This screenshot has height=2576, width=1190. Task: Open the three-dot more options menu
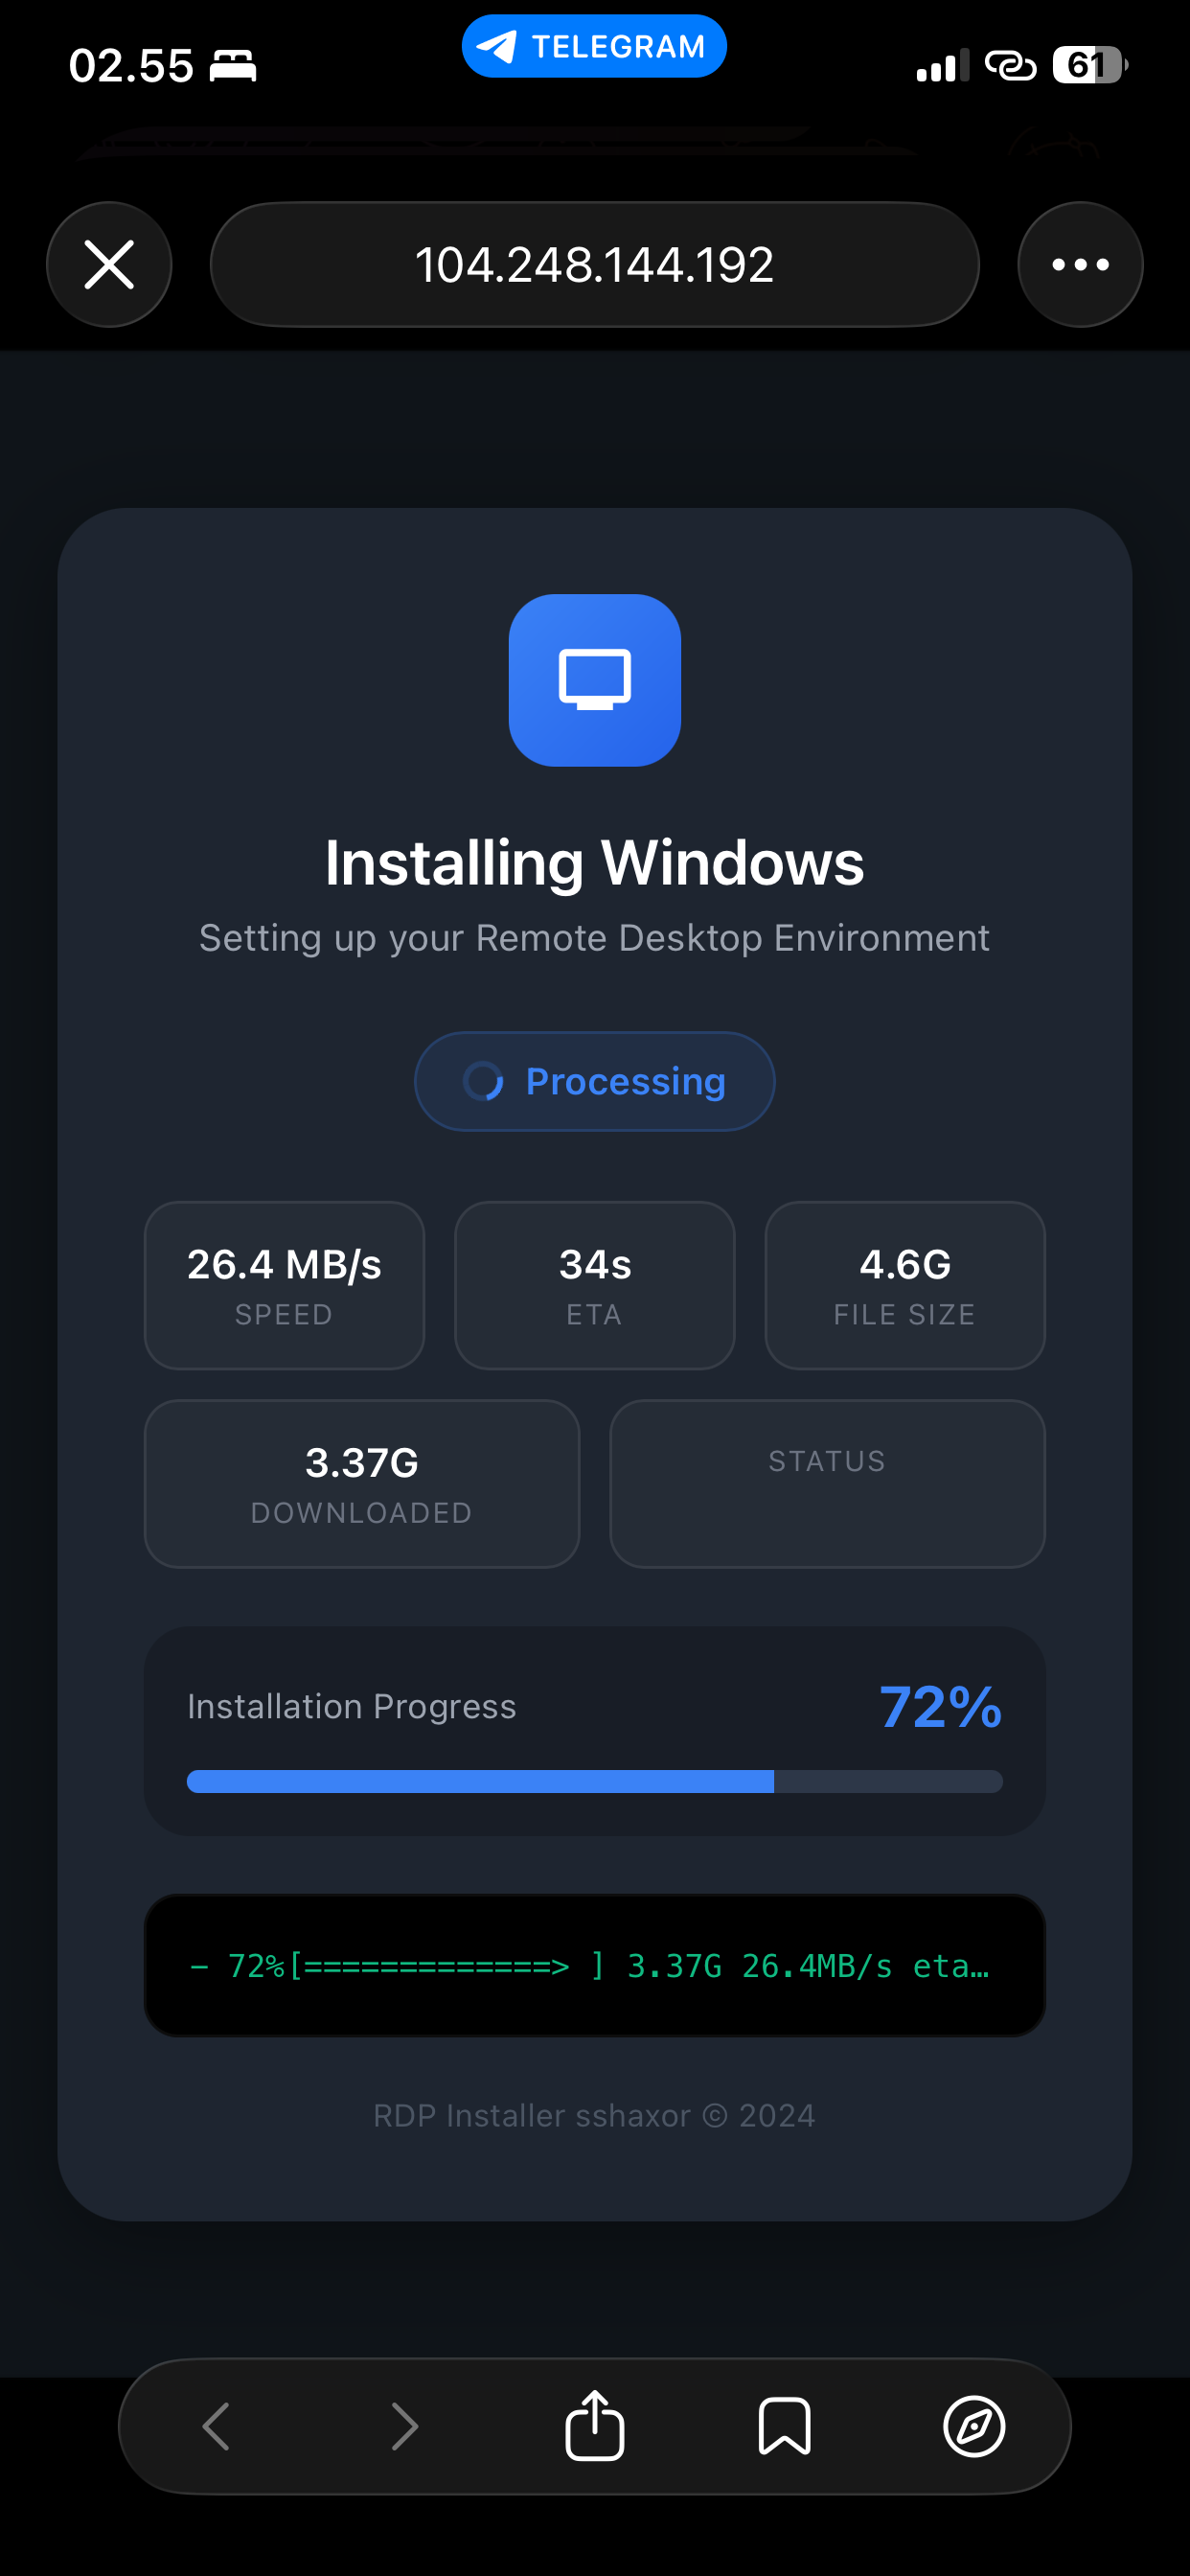pos(1080,265)
